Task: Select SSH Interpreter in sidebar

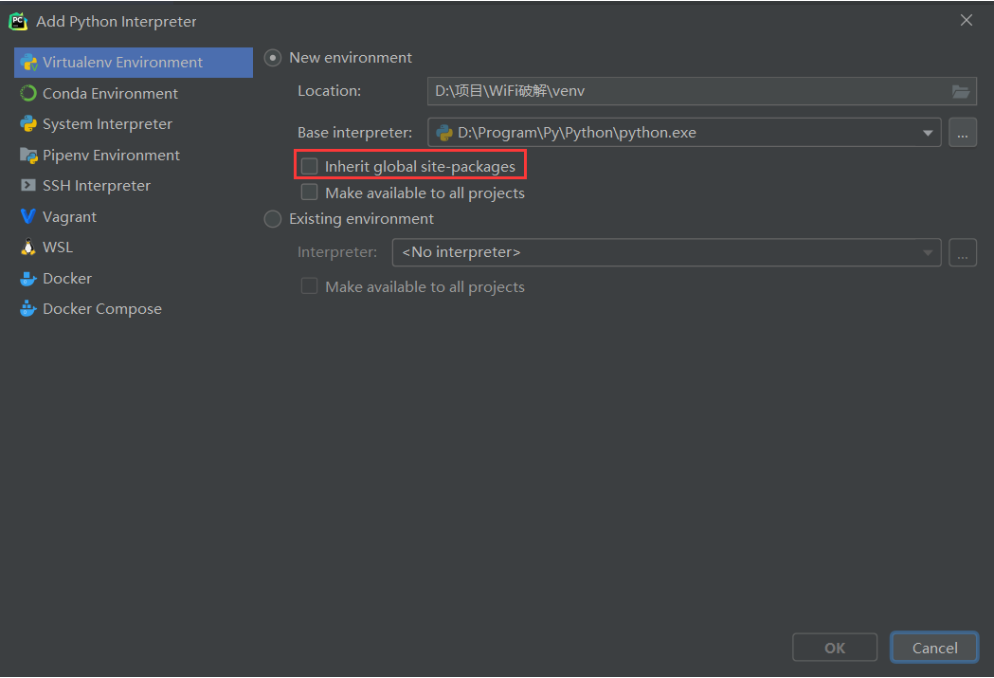Action: tap(133, 185)
